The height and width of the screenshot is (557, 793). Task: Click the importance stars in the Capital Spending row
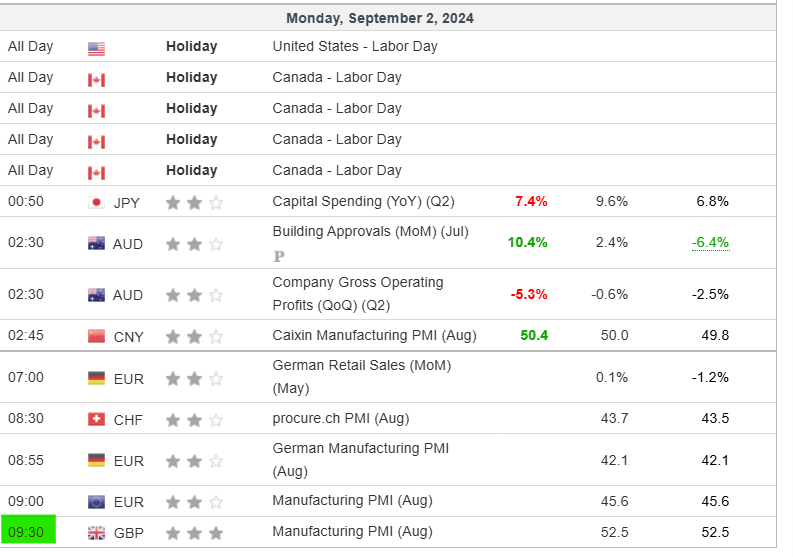tap(194, 202)
